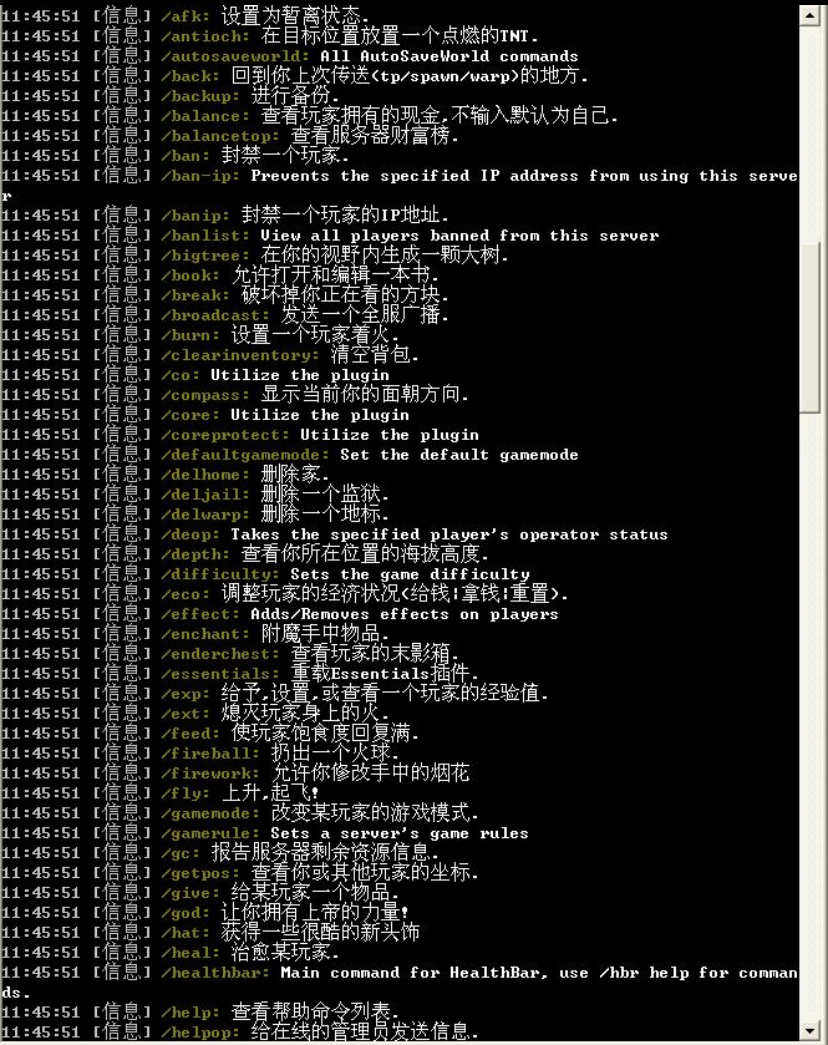Click the /afk command line
This screenshot has height=1045, width=828.
185,15
